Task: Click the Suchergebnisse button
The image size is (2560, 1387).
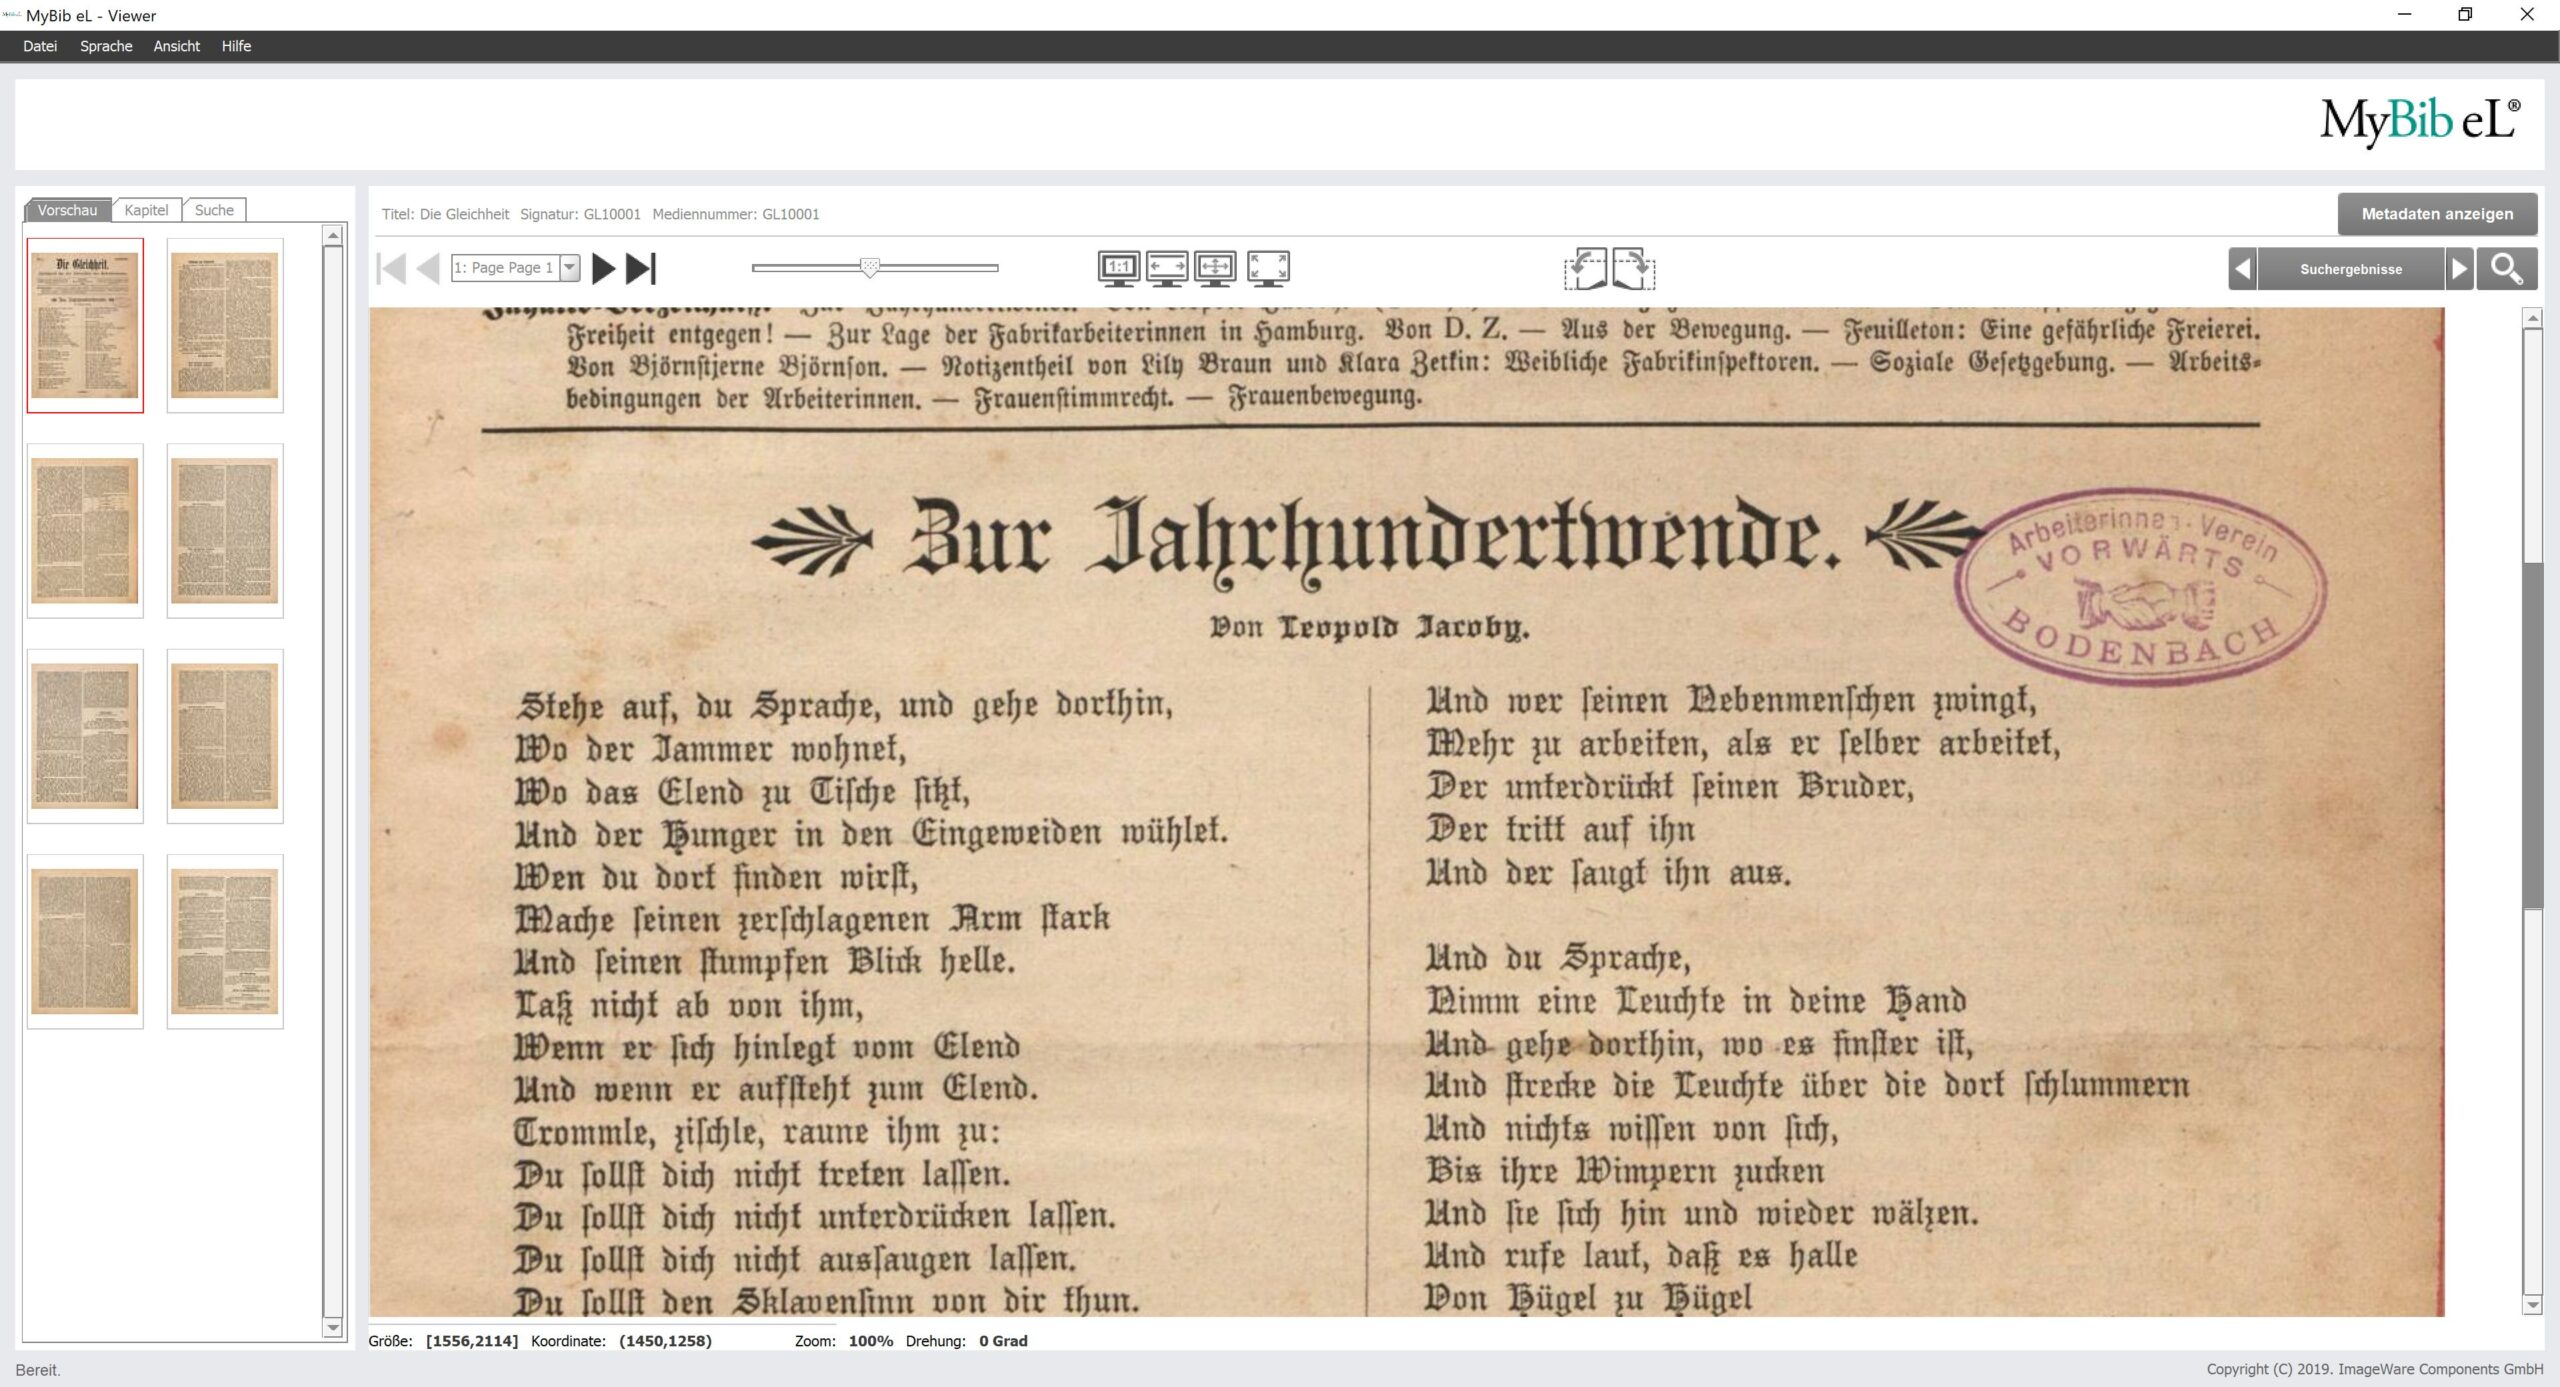Action: click(x=2350, y=269)
